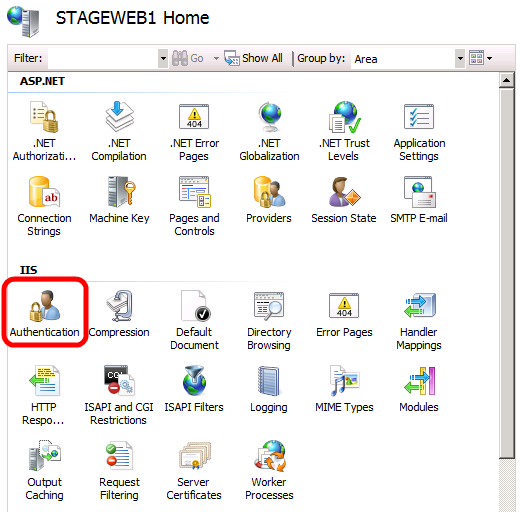Open the Handler Mappings feature
The image size is (522, 512).
point(419,320)
